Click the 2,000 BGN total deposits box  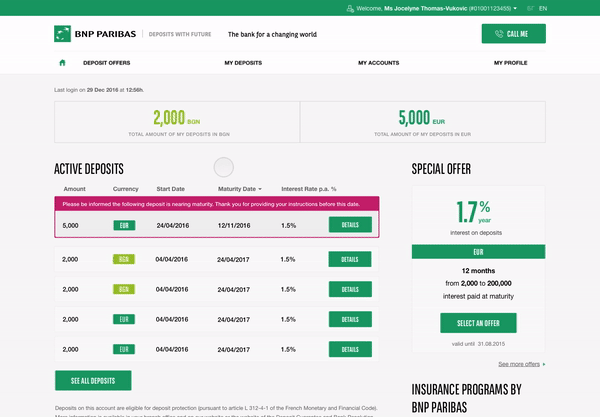(x=177, y=122)
